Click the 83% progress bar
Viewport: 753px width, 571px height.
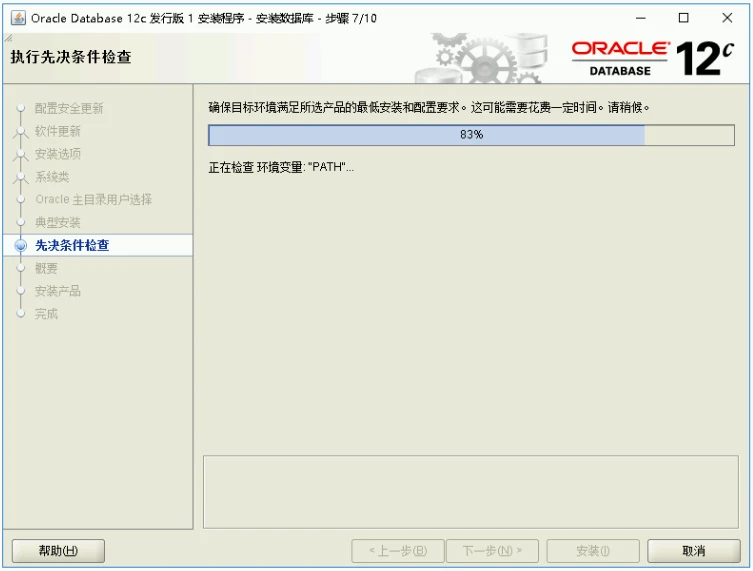click(471, 135)
